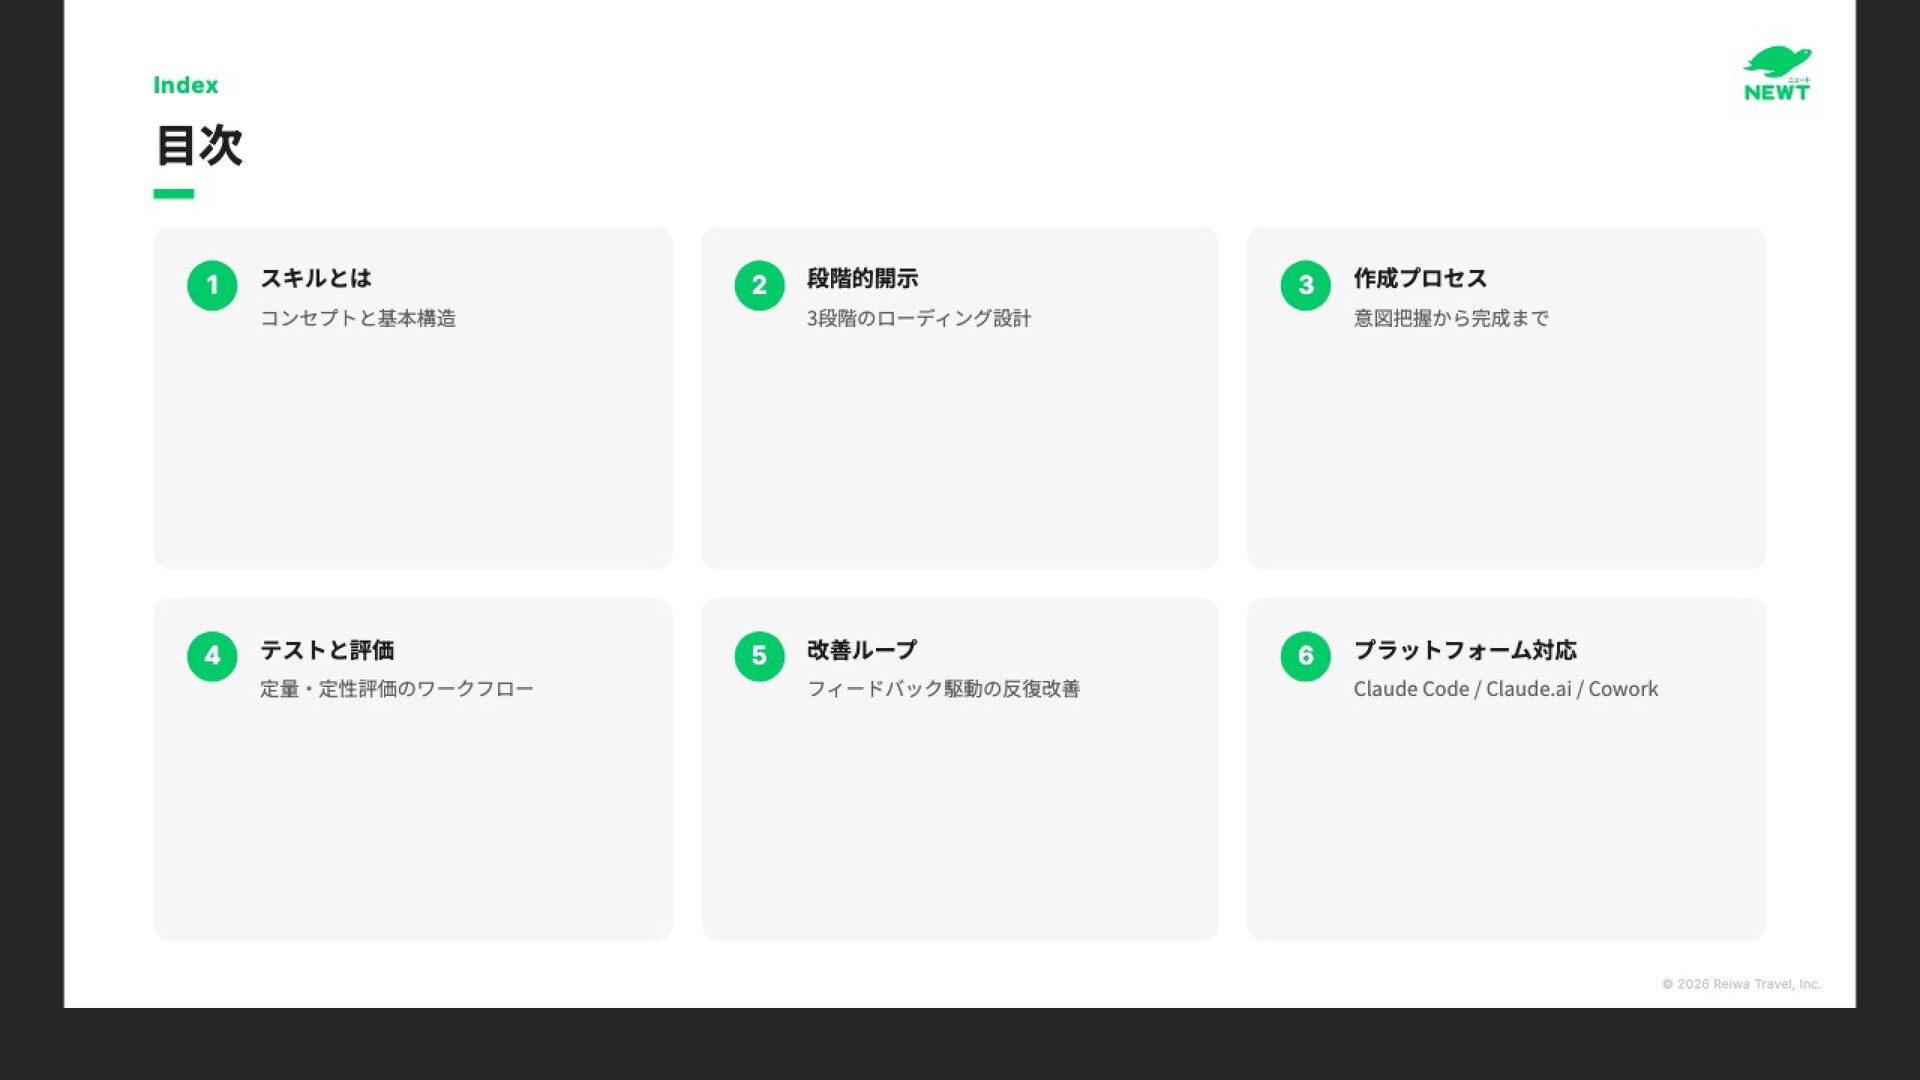This screenshot has width=1920, height=1080.
Task: Click the green number 1 circle
Action: [212, 285]
